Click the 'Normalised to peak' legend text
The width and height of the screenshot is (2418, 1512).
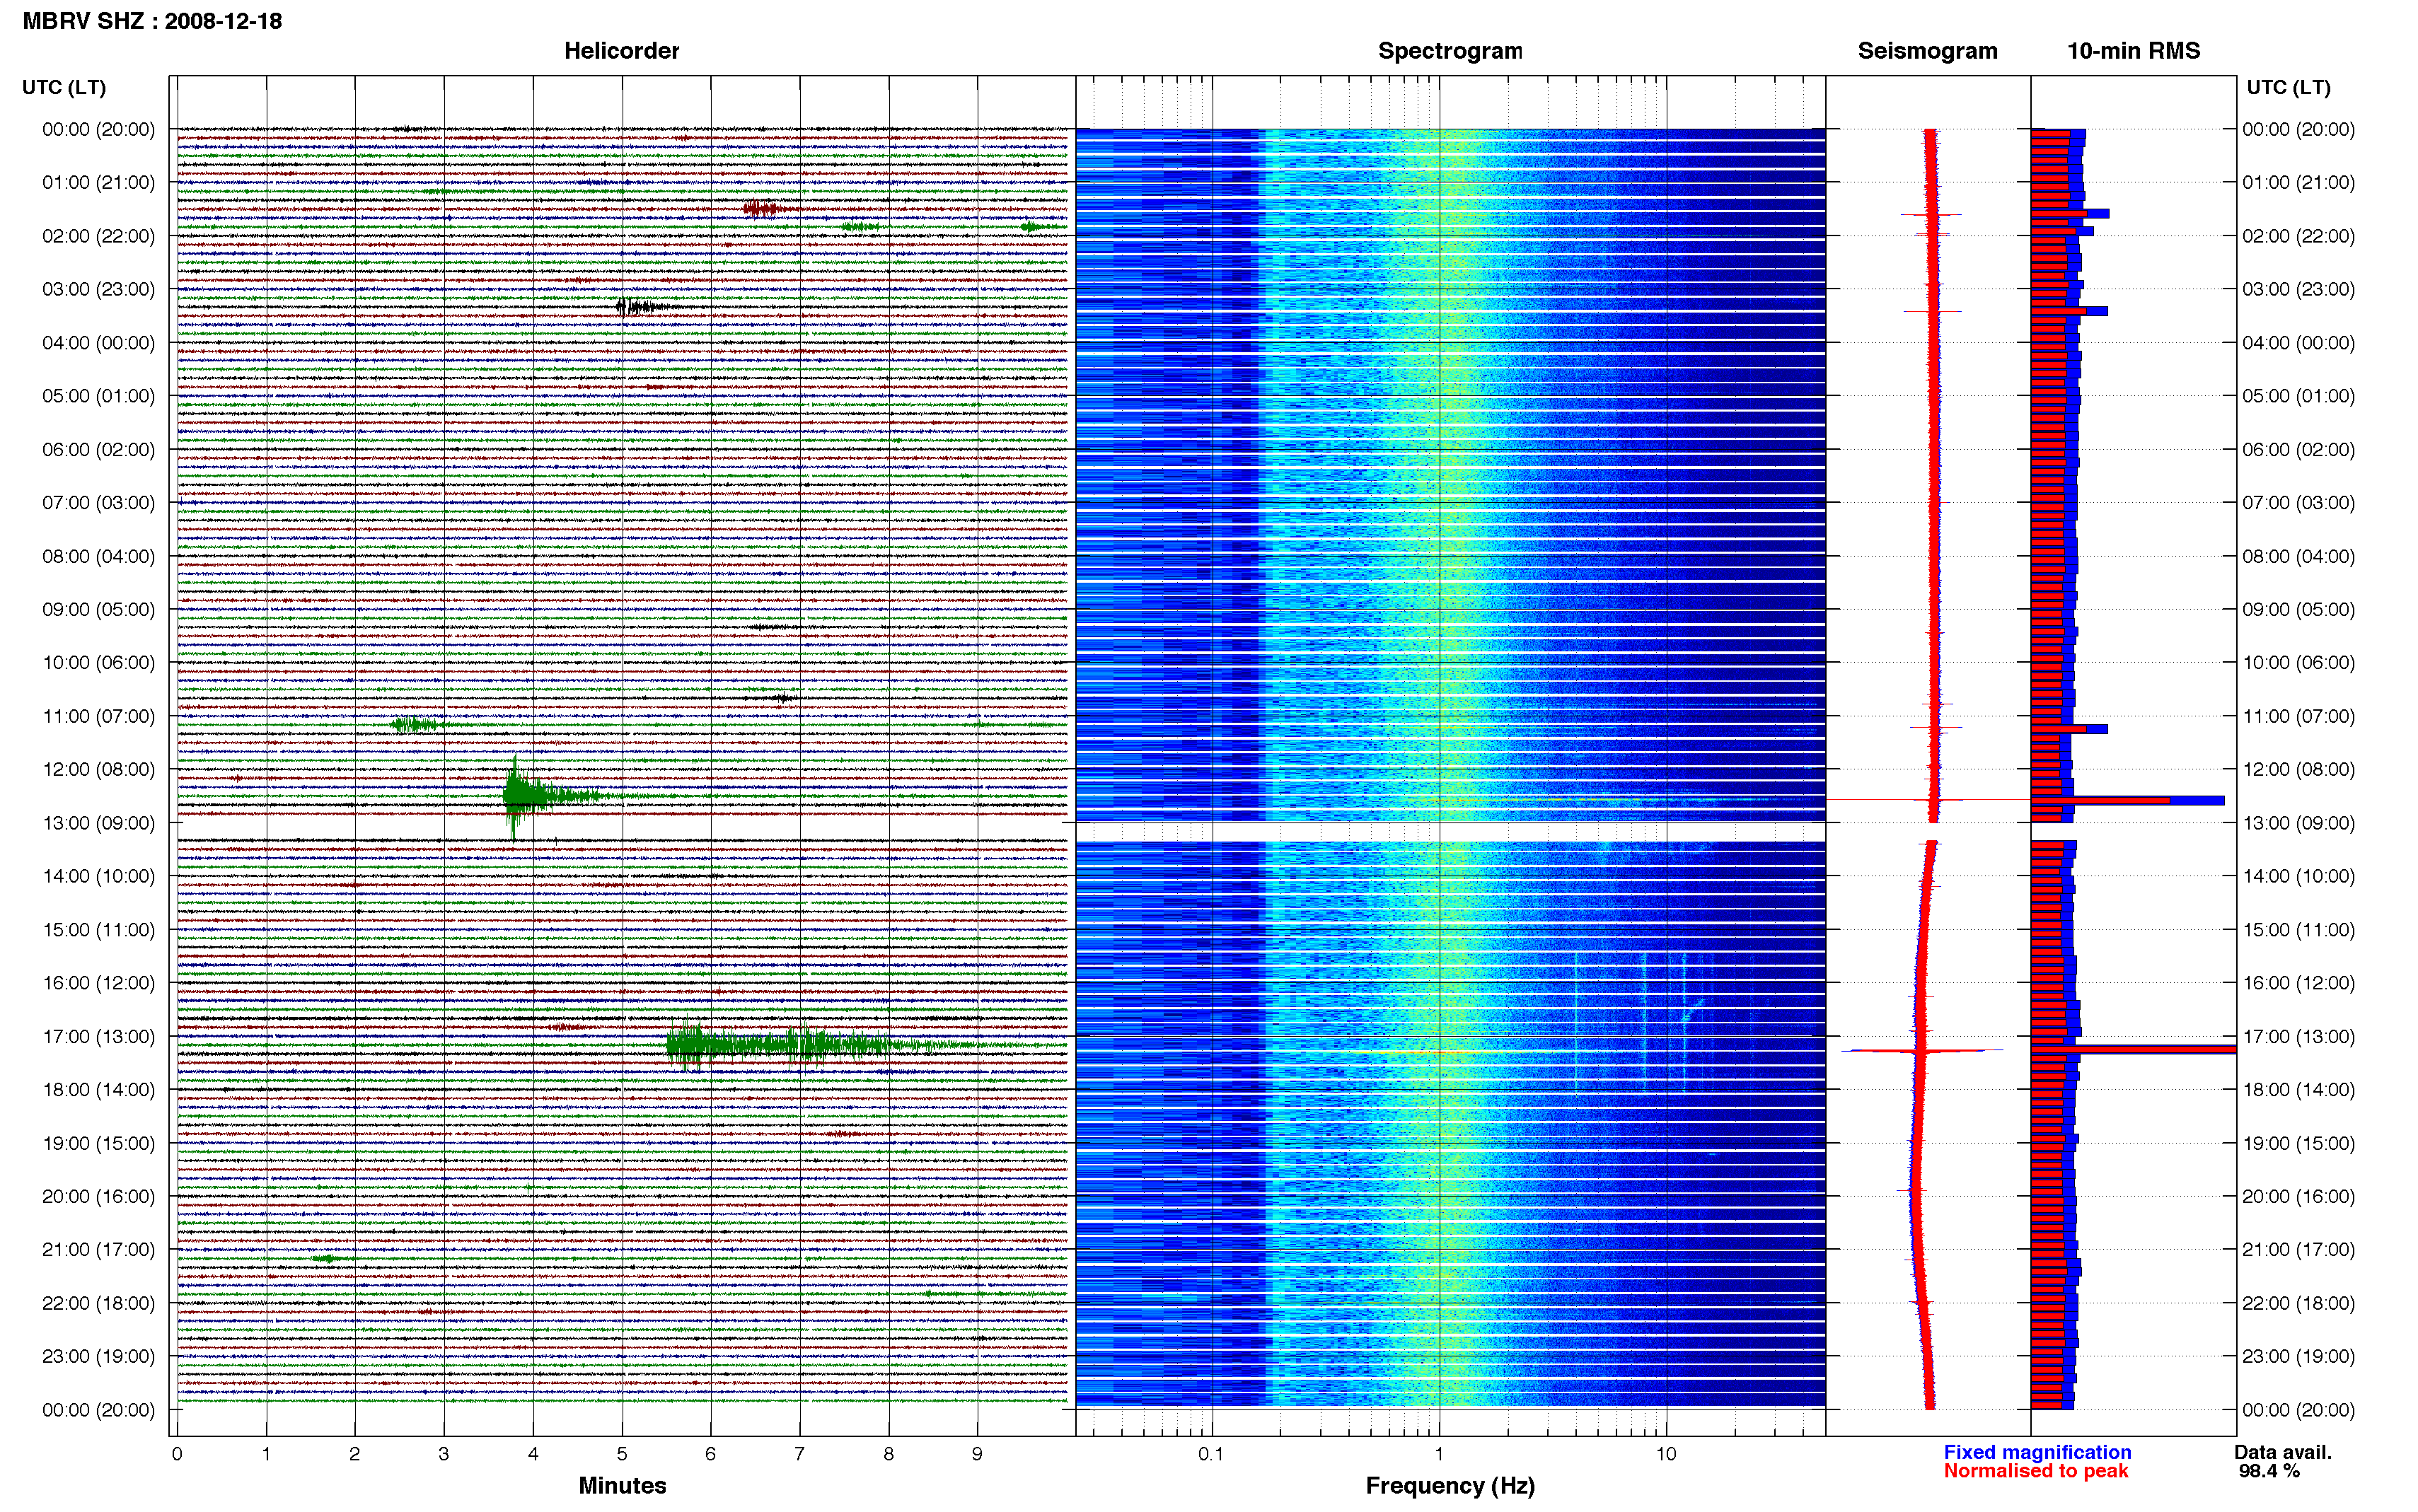2036,1471
